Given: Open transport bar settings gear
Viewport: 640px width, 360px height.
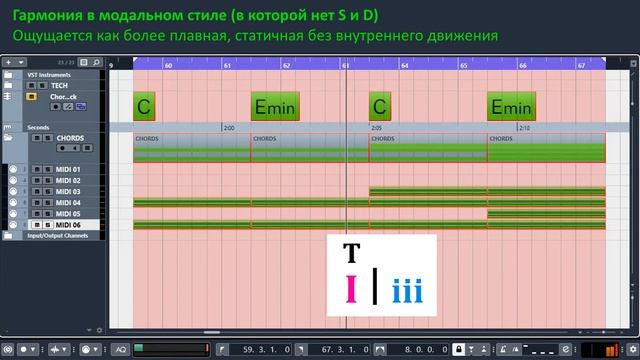Looking at the screenshot, I should point(633,349).
